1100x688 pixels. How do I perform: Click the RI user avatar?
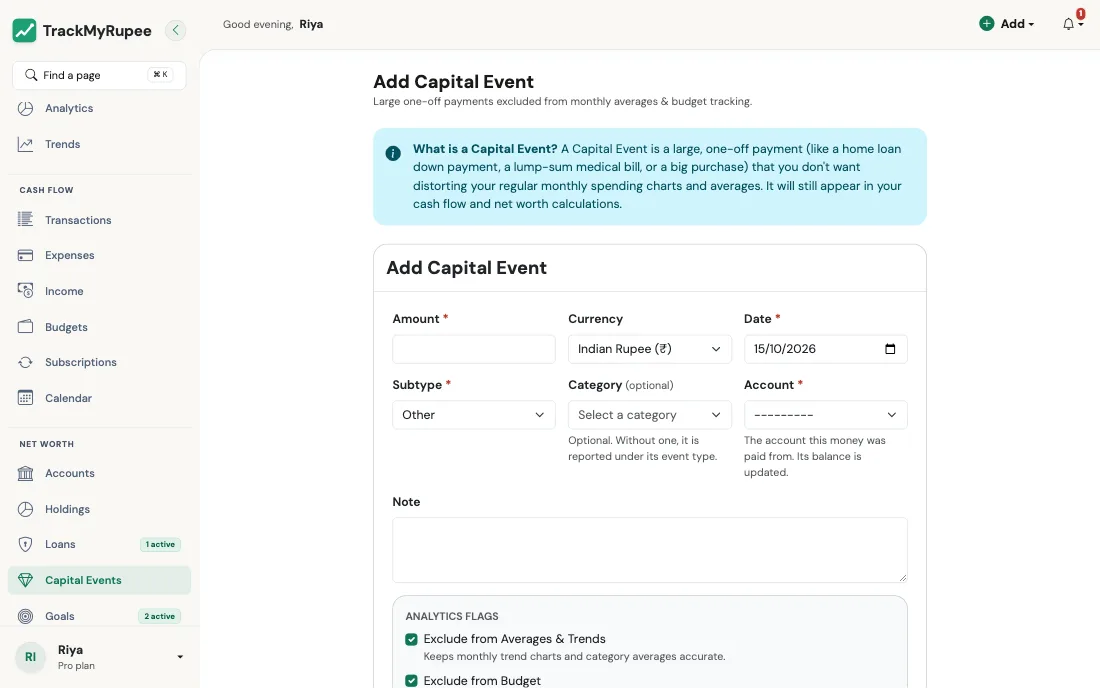(30, 657)
